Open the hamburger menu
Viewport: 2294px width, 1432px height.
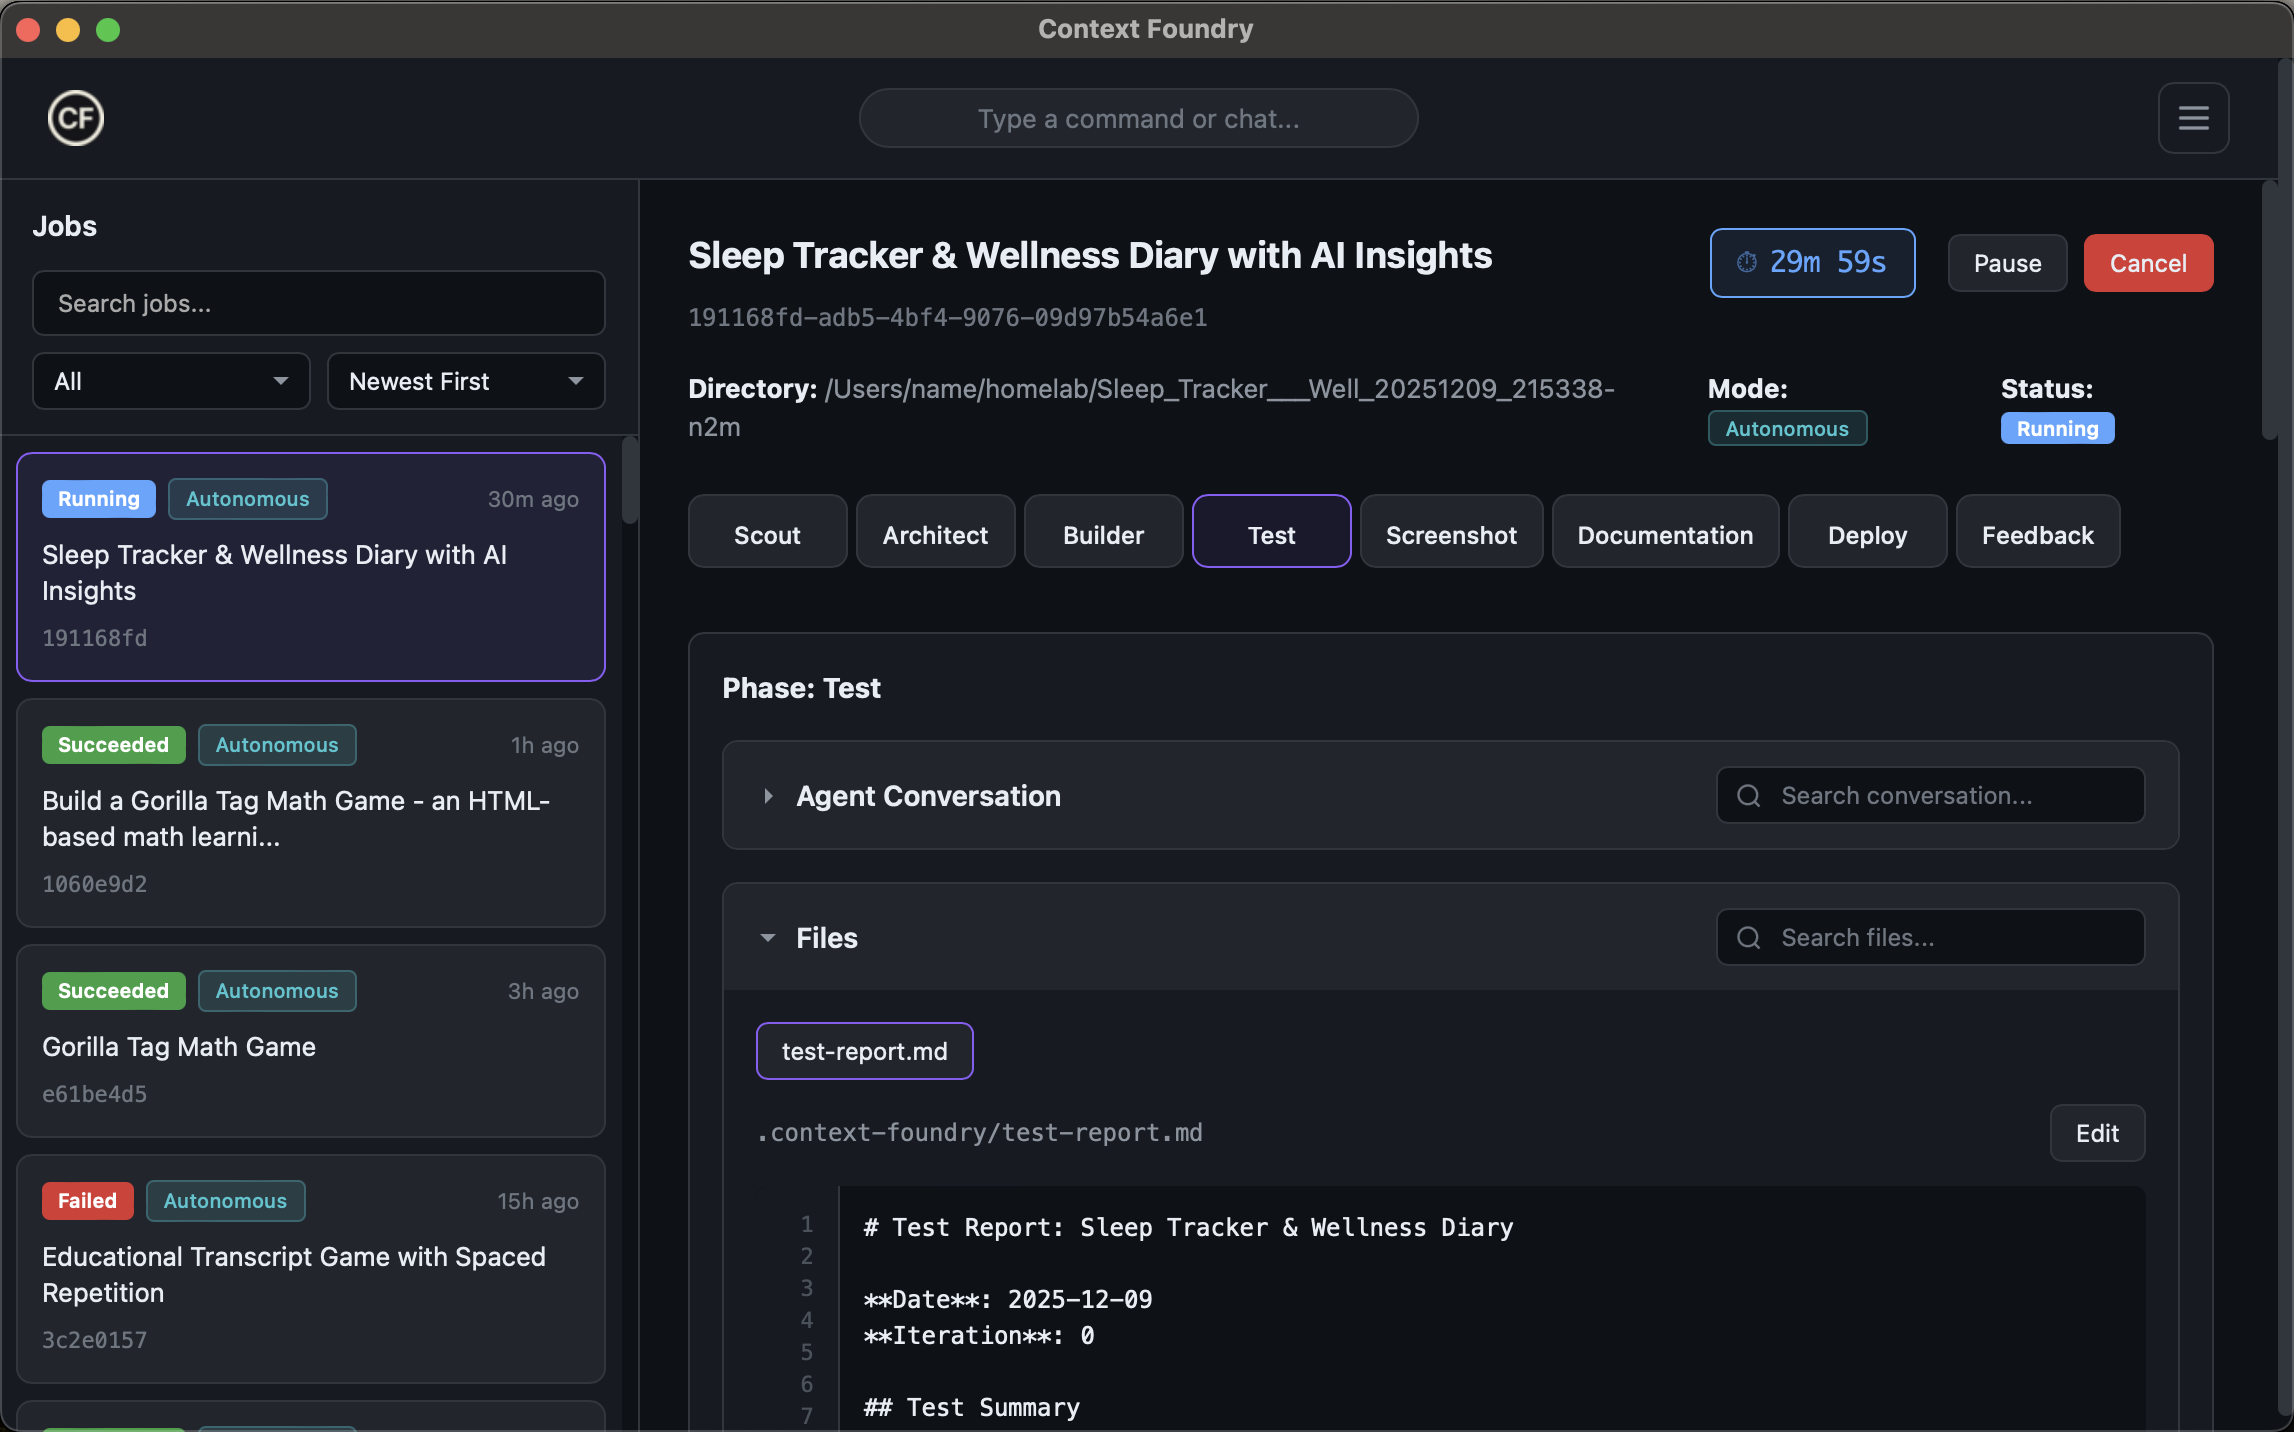[2193, 117]
